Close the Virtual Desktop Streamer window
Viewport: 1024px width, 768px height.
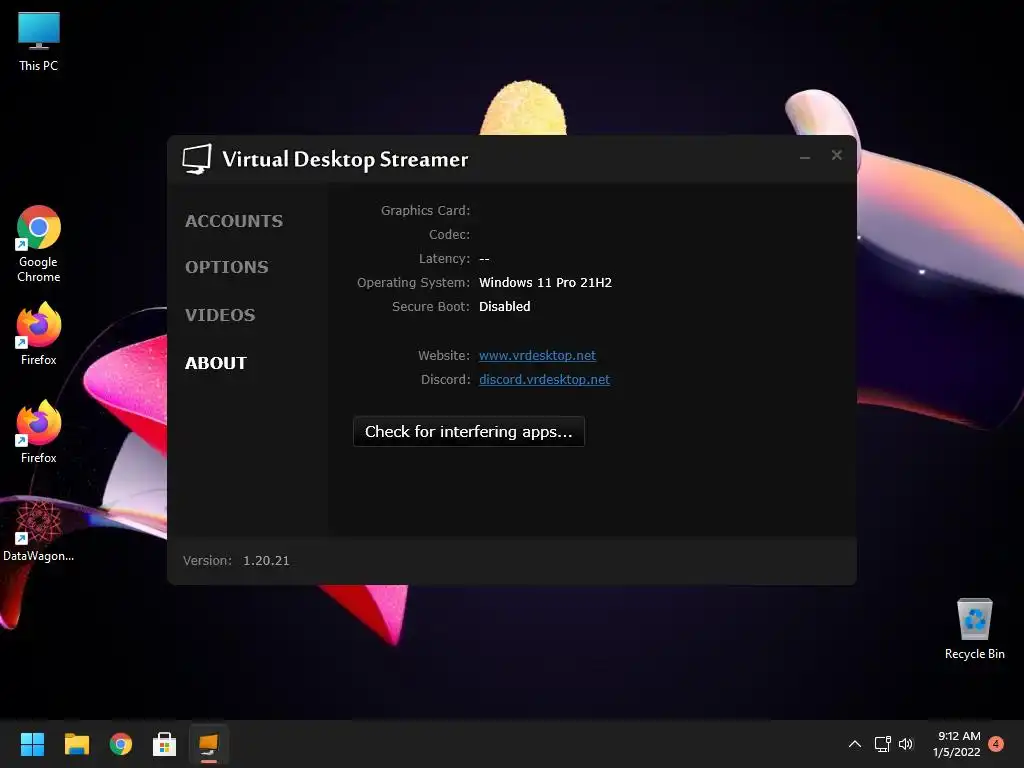[837, 155]
